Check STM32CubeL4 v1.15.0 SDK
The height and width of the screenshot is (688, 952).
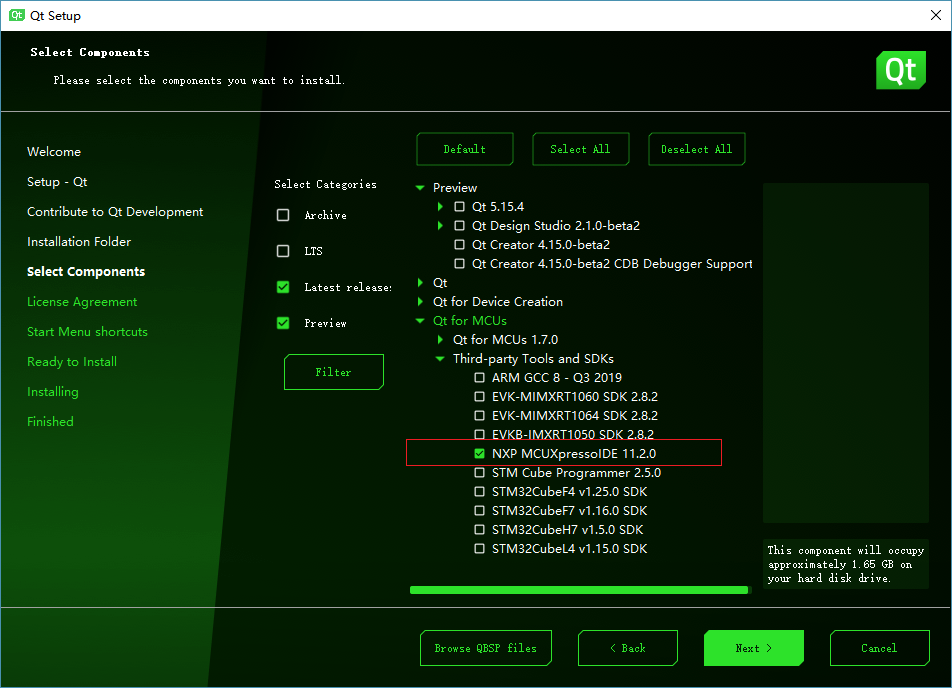[480, 548]
